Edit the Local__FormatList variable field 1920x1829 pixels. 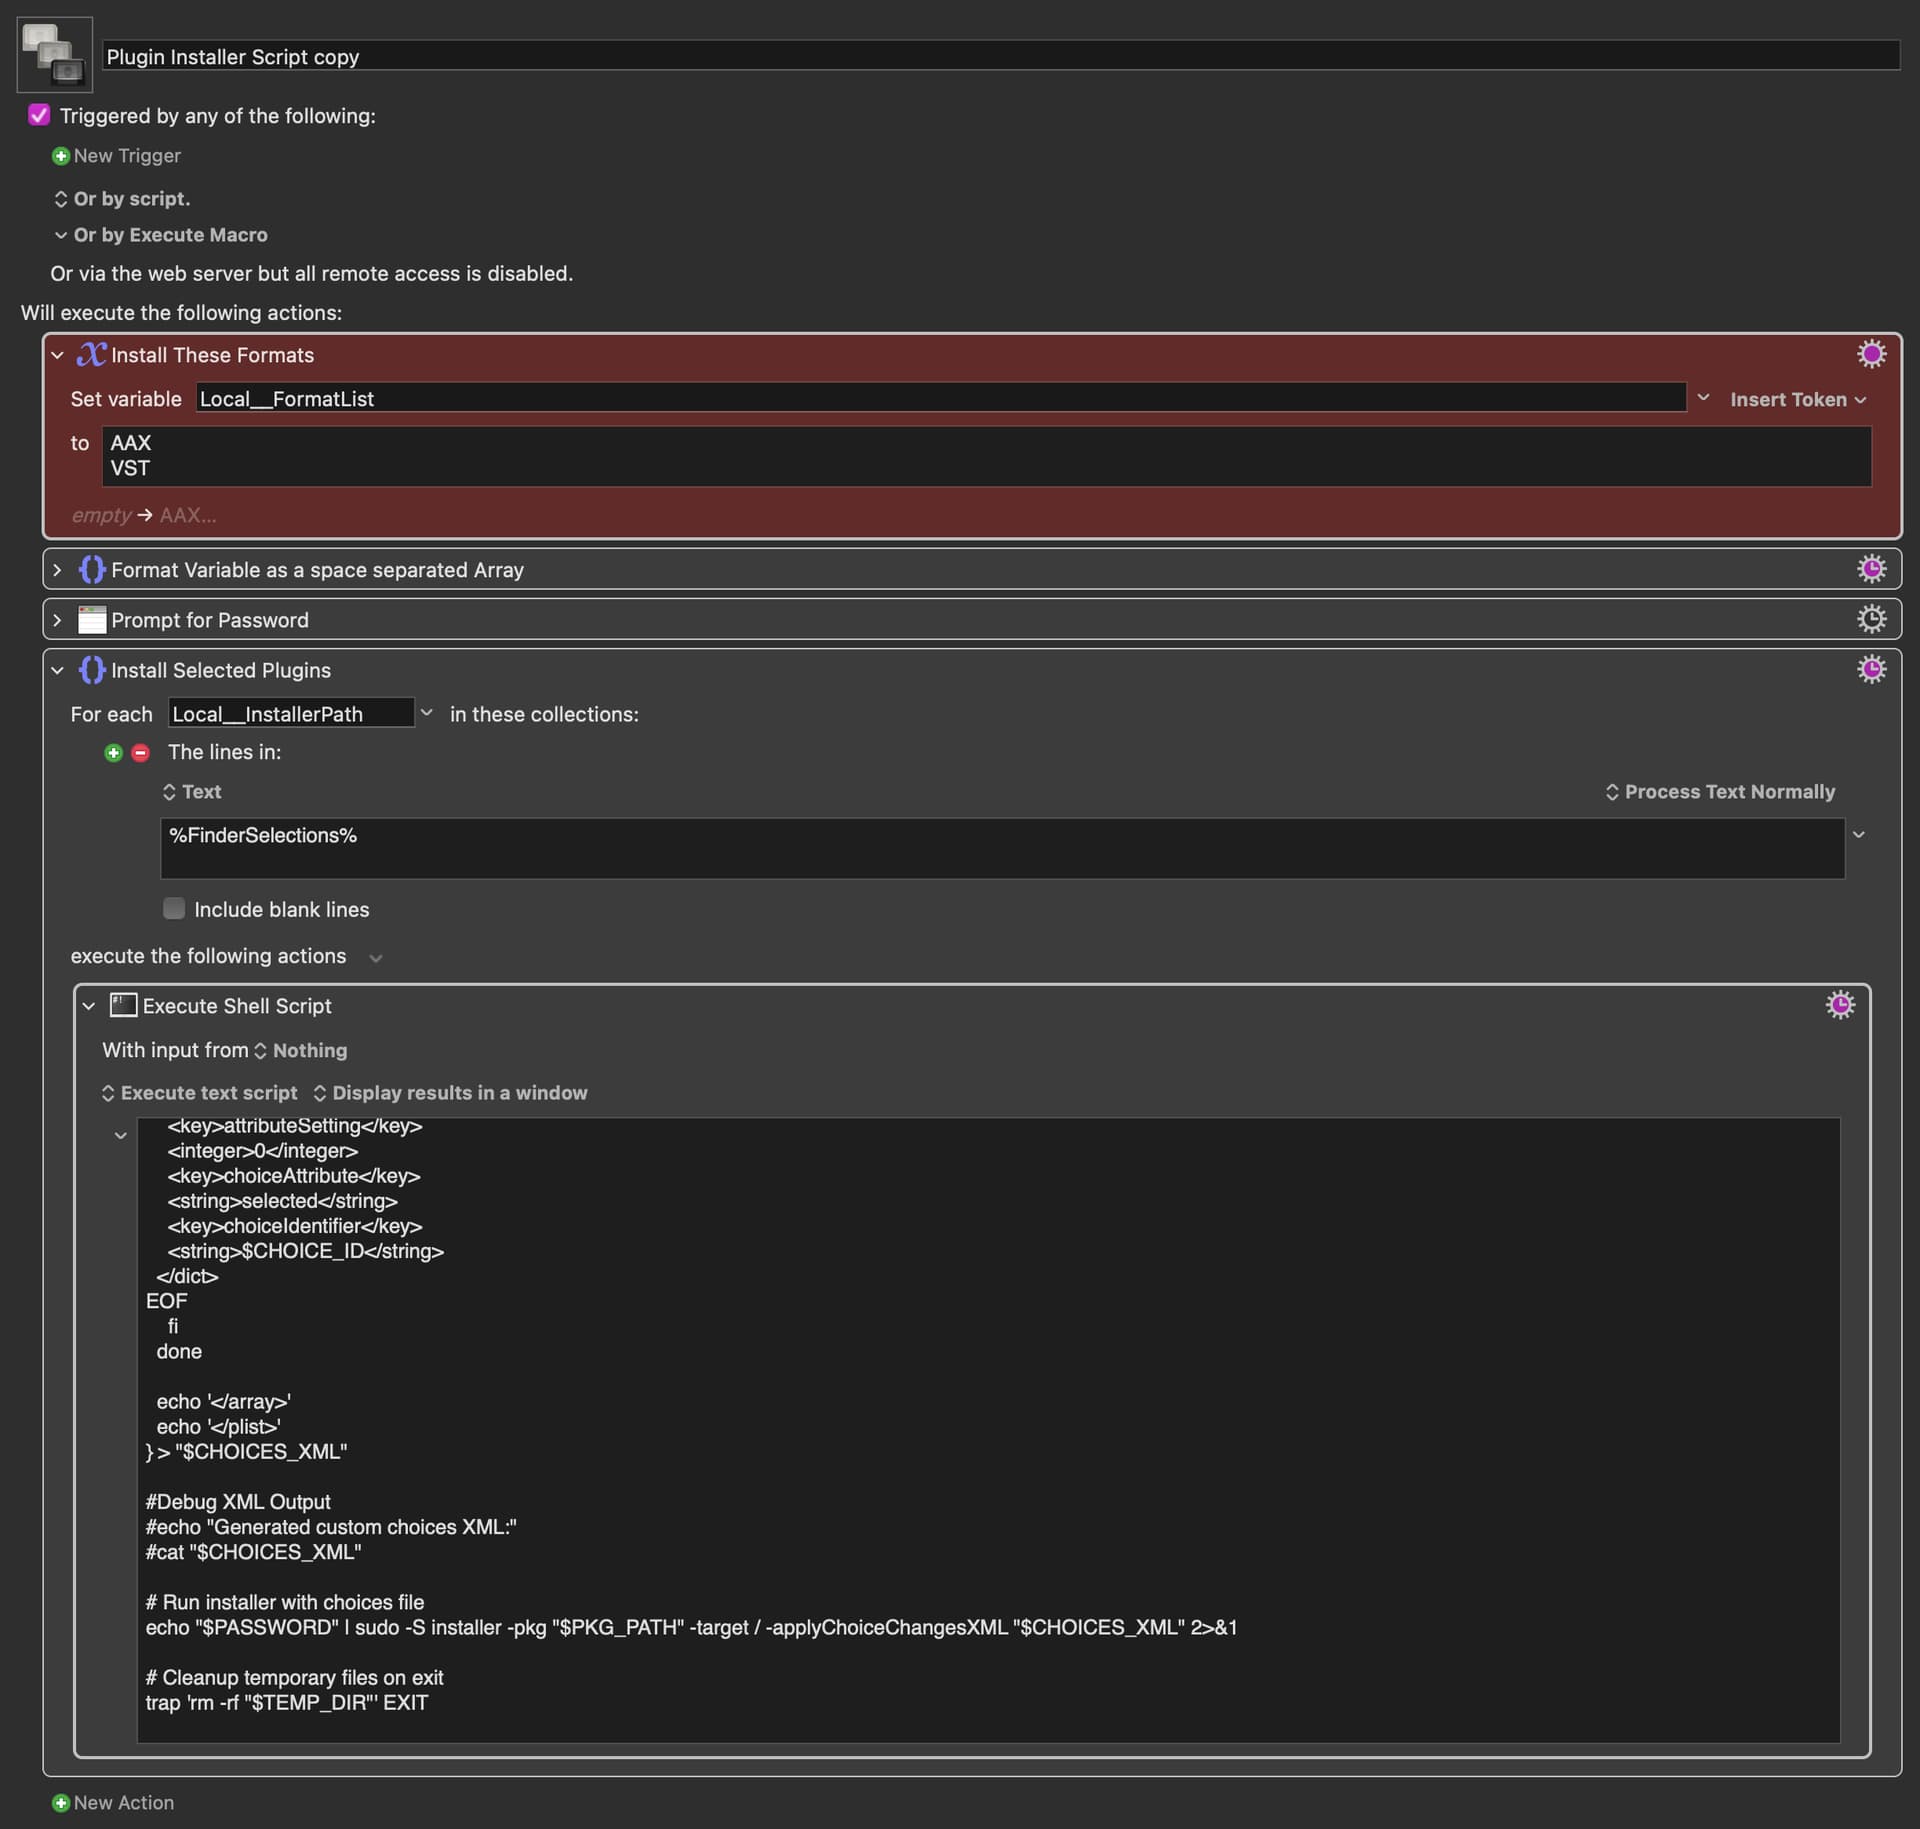pos(940,398)
